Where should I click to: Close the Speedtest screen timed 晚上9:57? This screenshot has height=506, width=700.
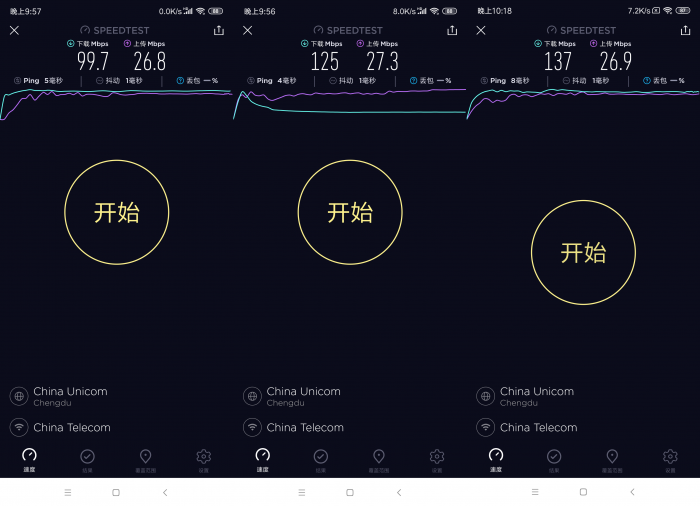(14, 31)
